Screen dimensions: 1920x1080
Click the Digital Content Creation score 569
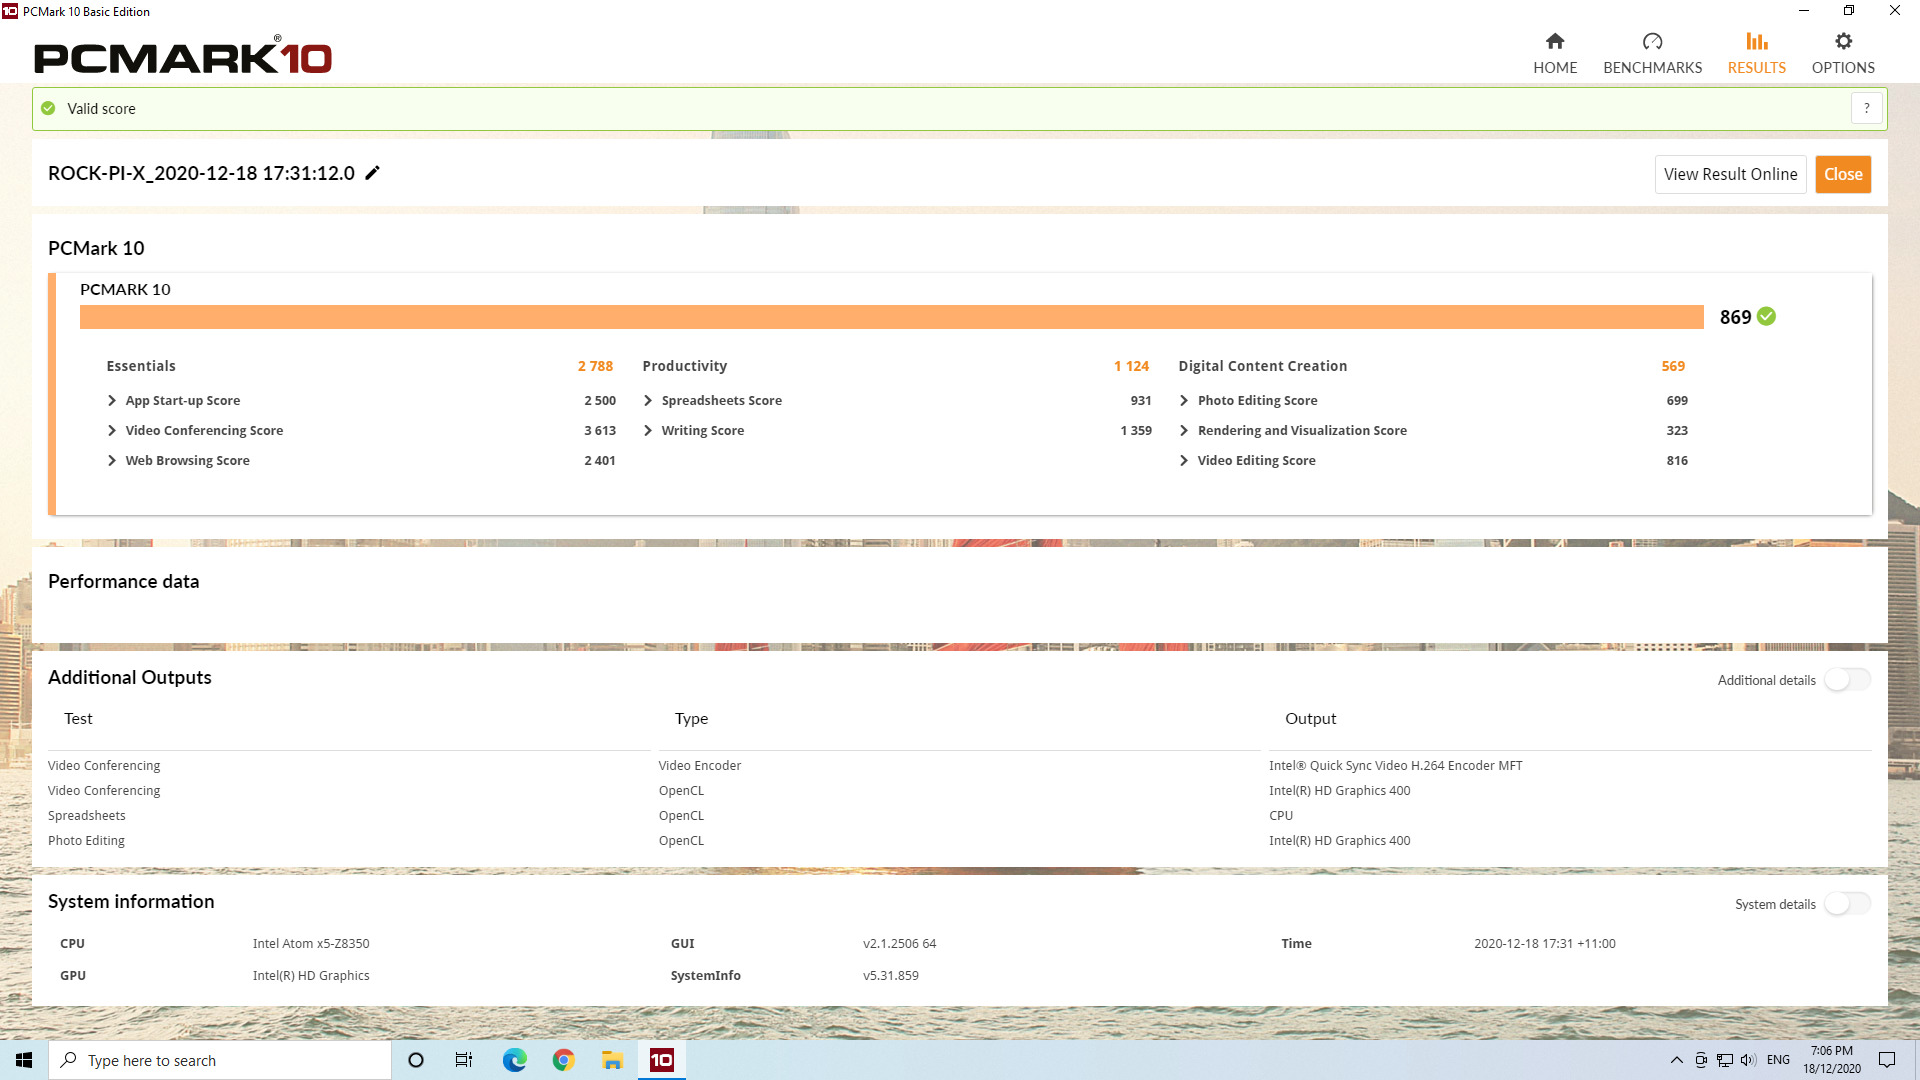click(1673, 366)
